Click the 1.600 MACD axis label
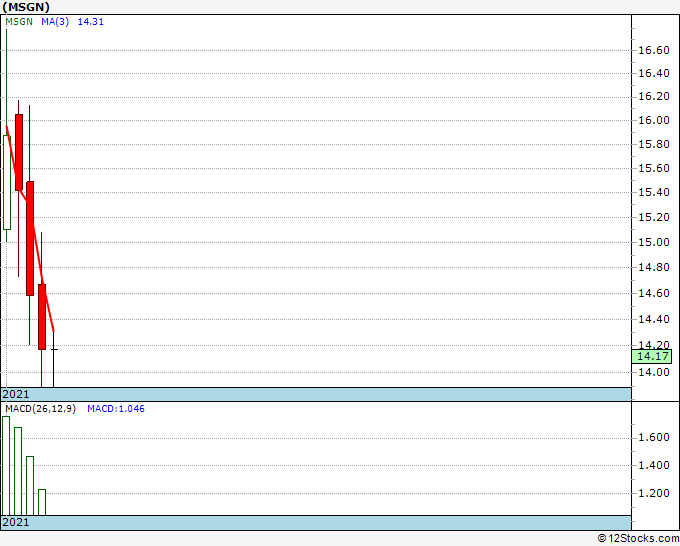 (654, 437)
